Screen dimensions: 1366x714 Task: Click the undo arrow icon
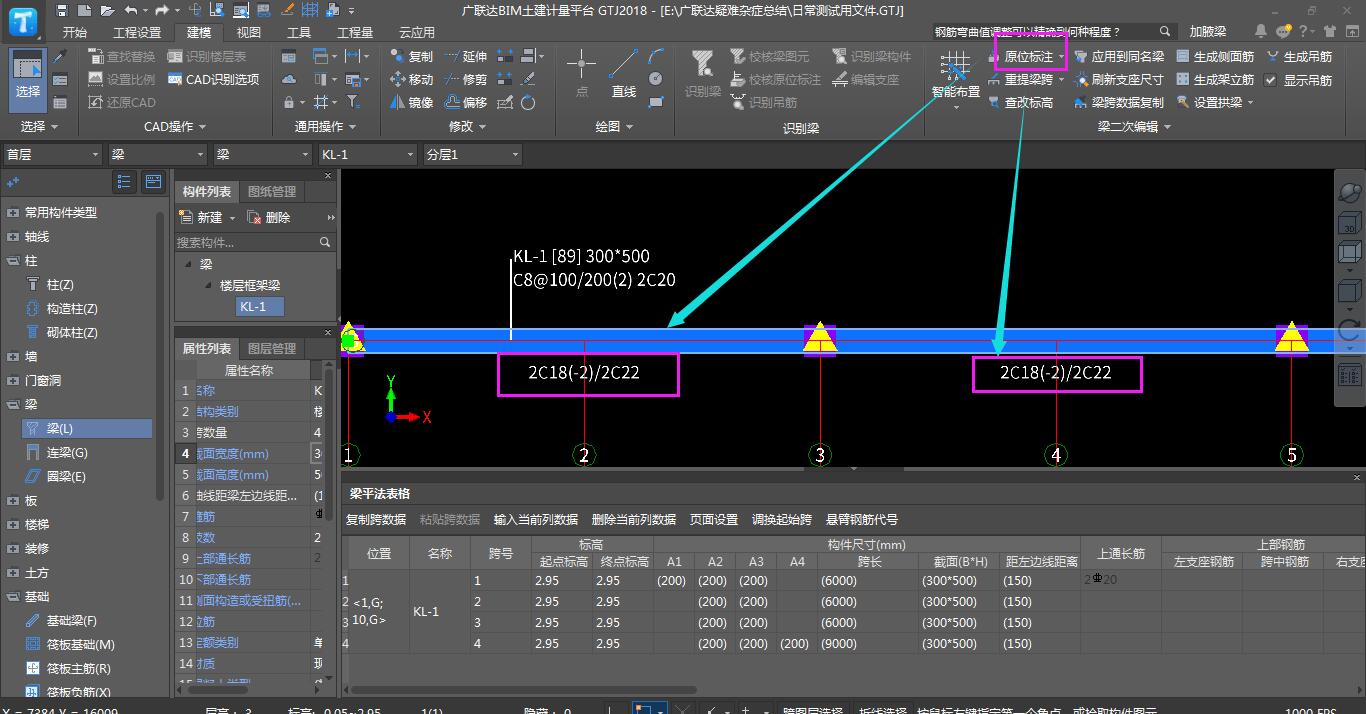coord(131,10)
